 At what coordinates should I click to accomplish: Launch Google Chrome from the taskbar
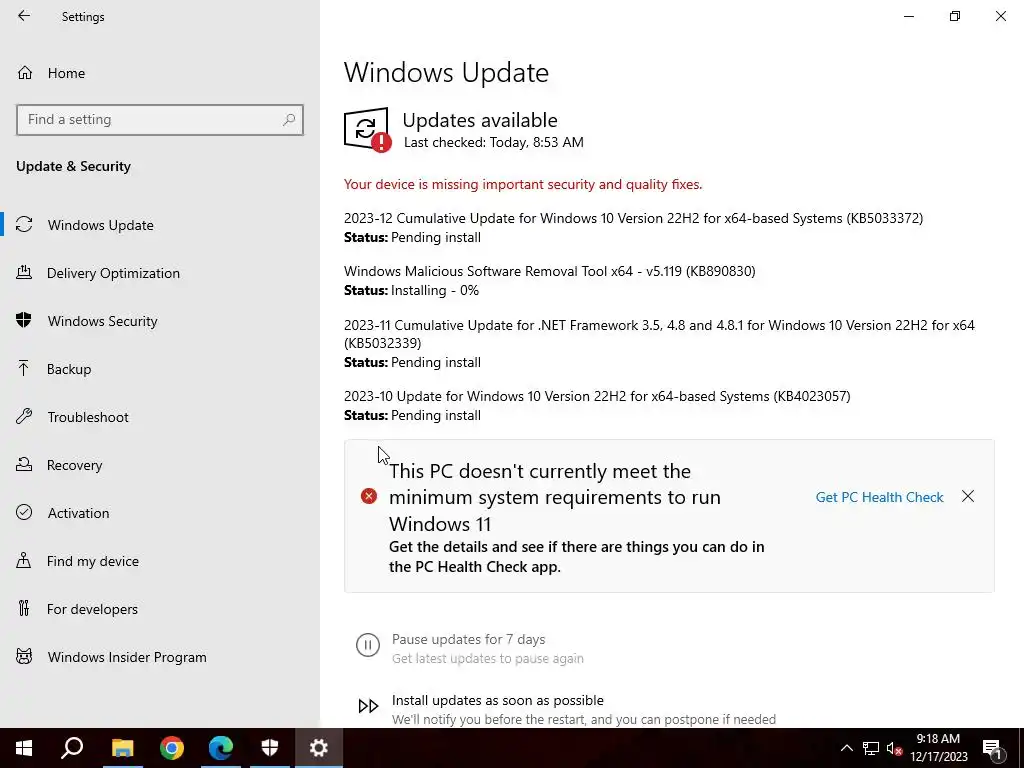(x=172, y=748)
